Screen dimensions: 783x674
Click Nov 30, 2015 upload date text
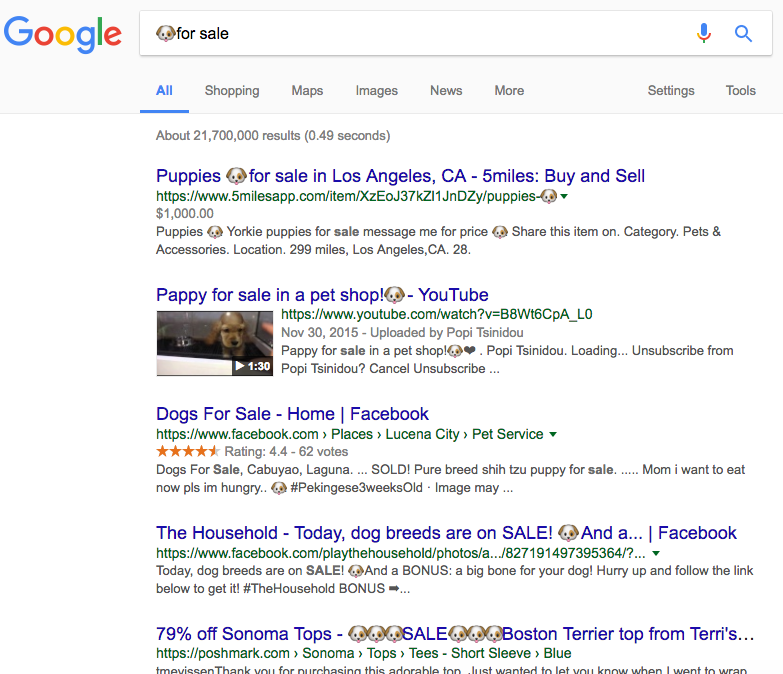coord(320,333)
